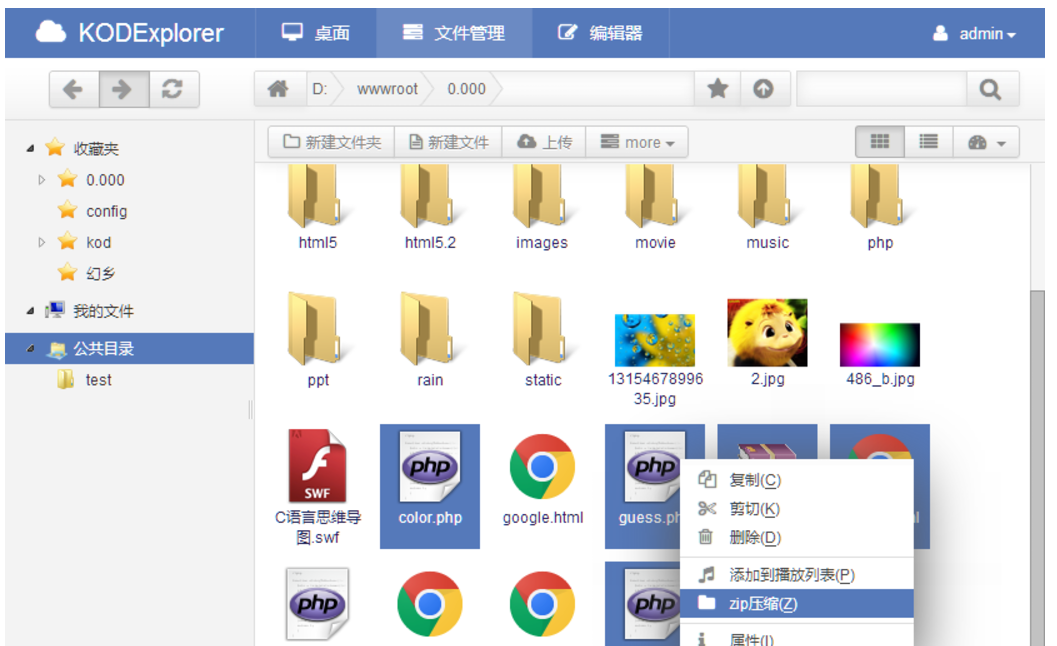1057x646 pixels.
Task: Click the magnifier search button
Action: tap(990, 89)
